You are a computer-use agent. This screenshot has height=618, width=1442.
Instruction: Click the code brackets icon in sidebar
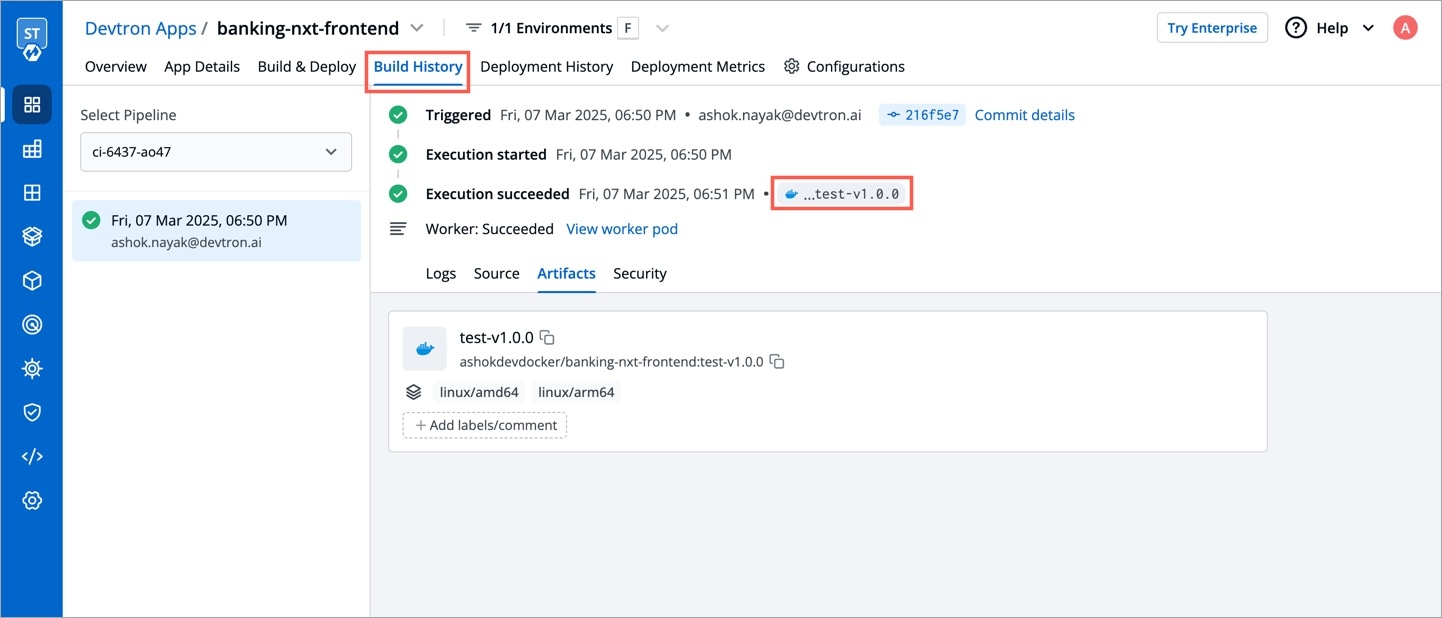[x=32, y=456]
